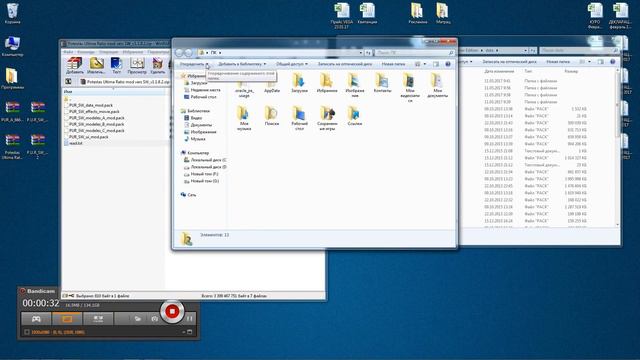640x360 pixels.
Task: Open Моя музыка folder in ПК window
Action: [x=244, y=118]
